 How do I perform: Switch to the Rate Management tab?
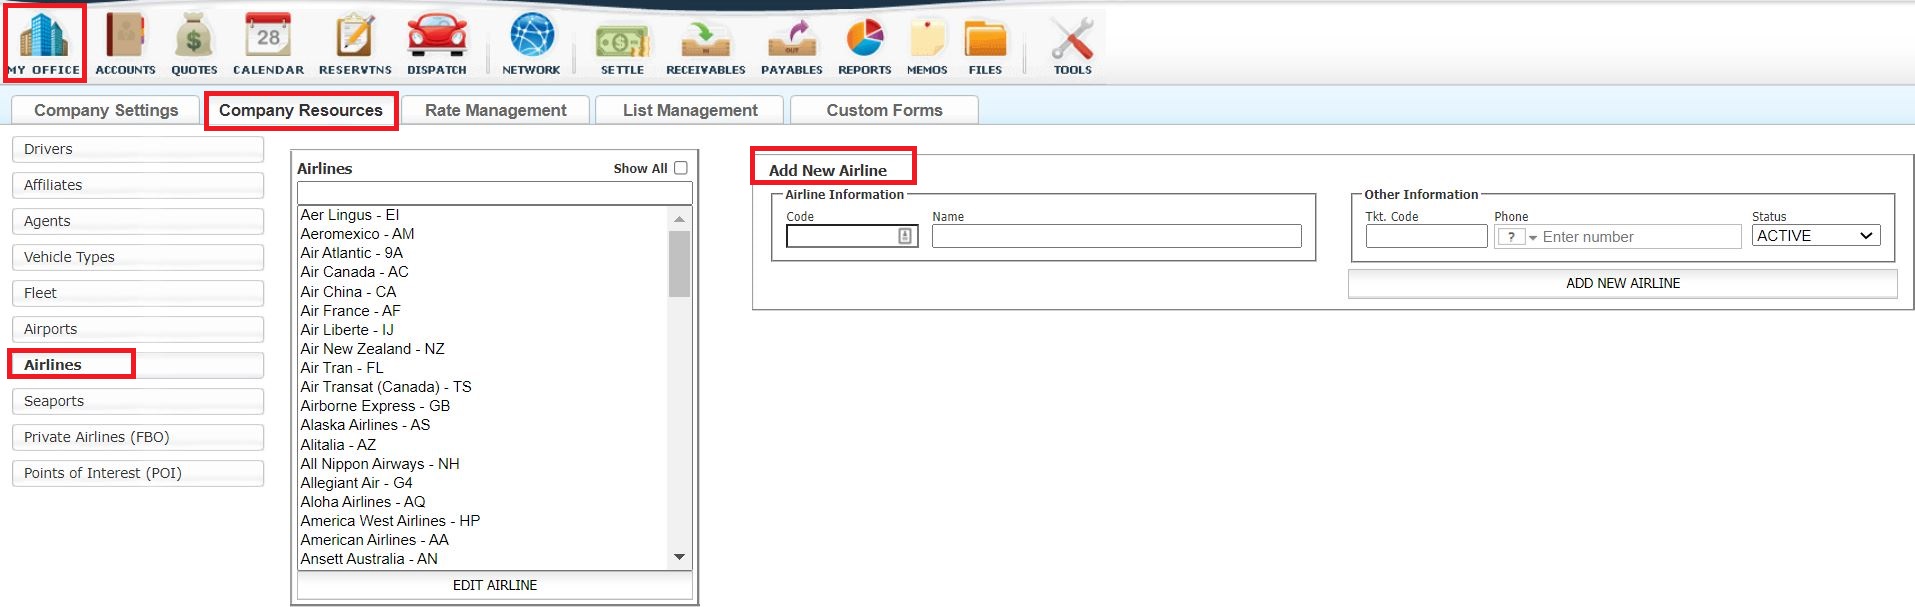[x=495, y=110]
